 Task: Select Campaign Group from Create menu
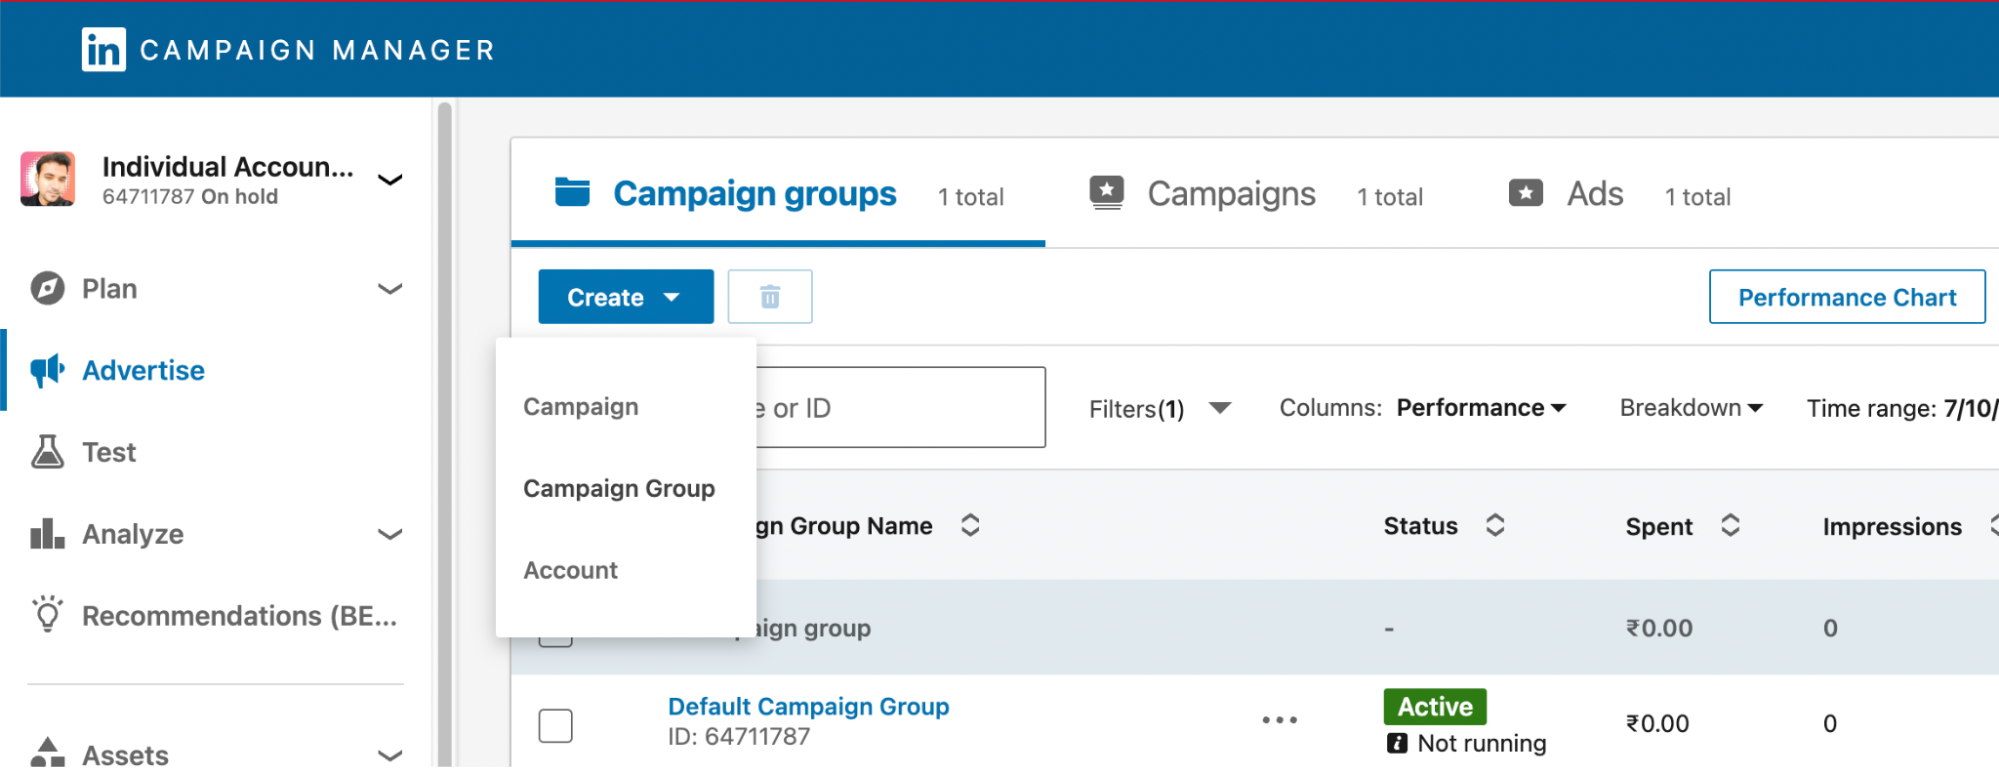click(619, 489)
